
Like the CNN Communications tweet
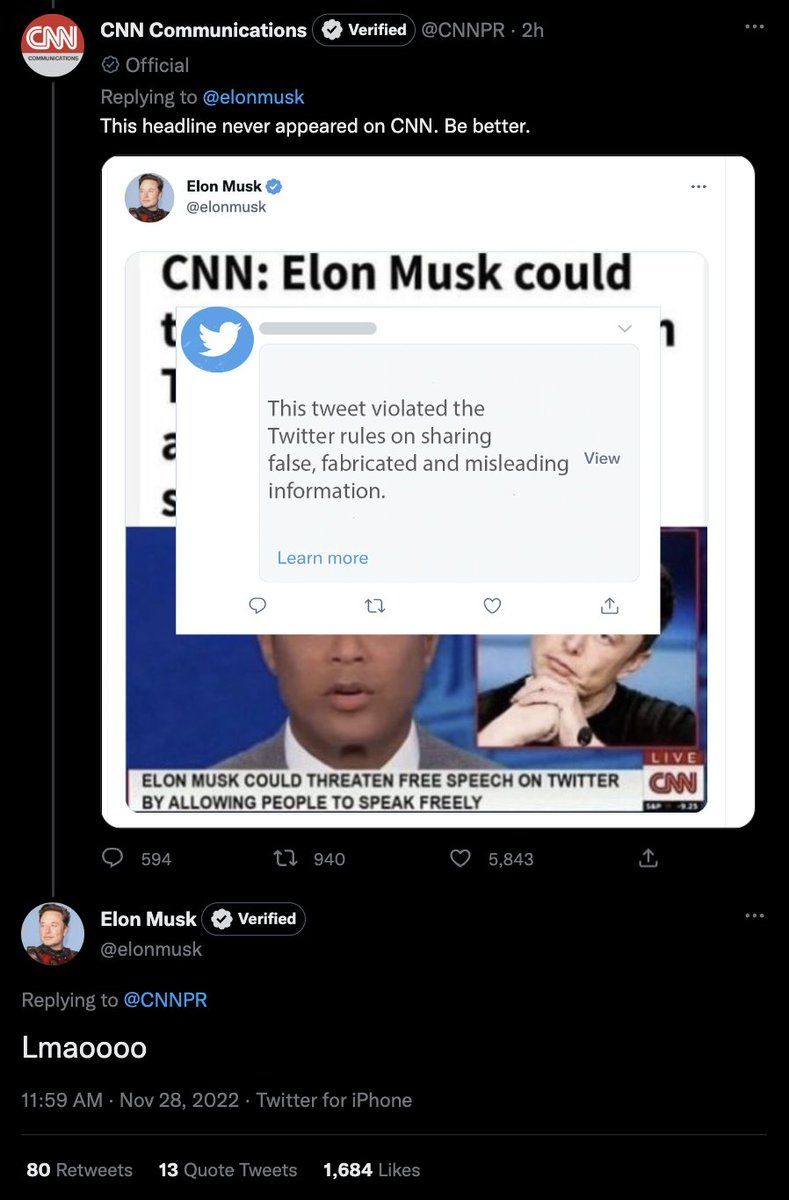coord(460,858)
